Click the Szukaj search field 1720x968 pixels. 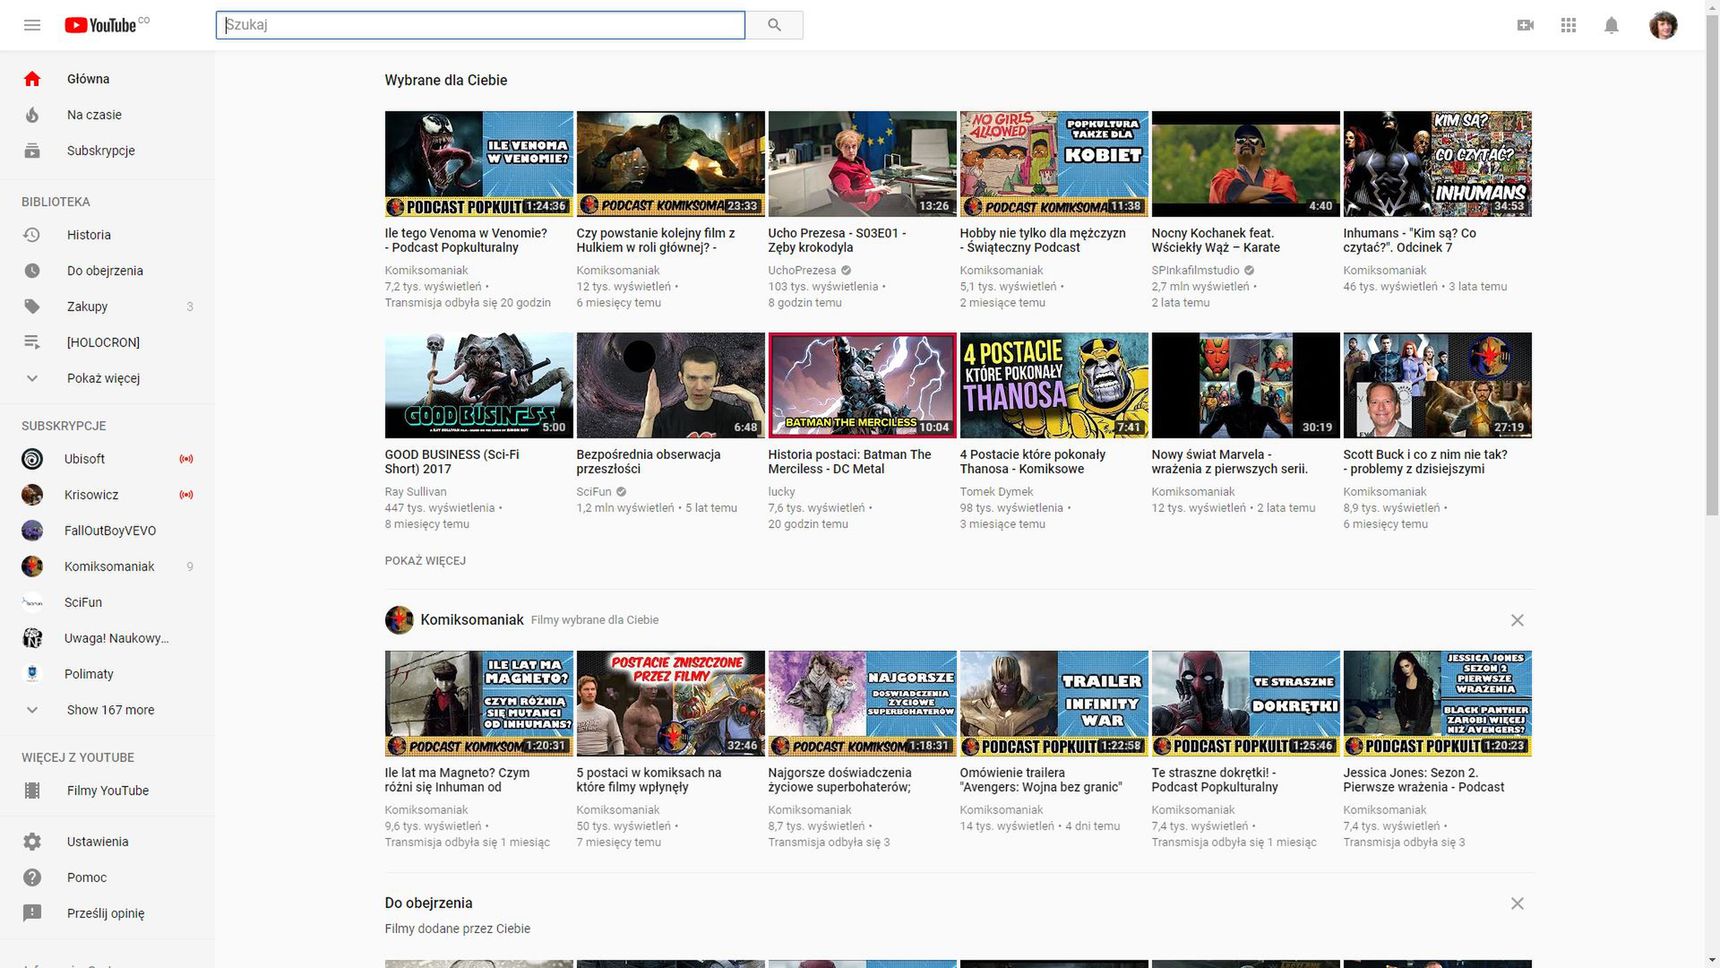[x=480, y=25]
